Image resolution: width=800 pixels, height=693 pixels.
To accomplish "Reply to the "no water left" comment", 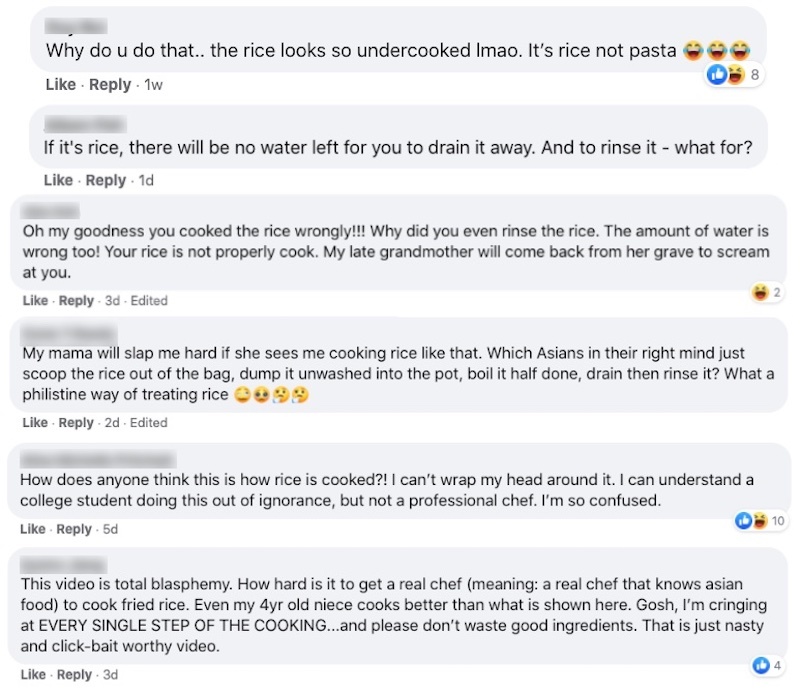I will point(106,180).
